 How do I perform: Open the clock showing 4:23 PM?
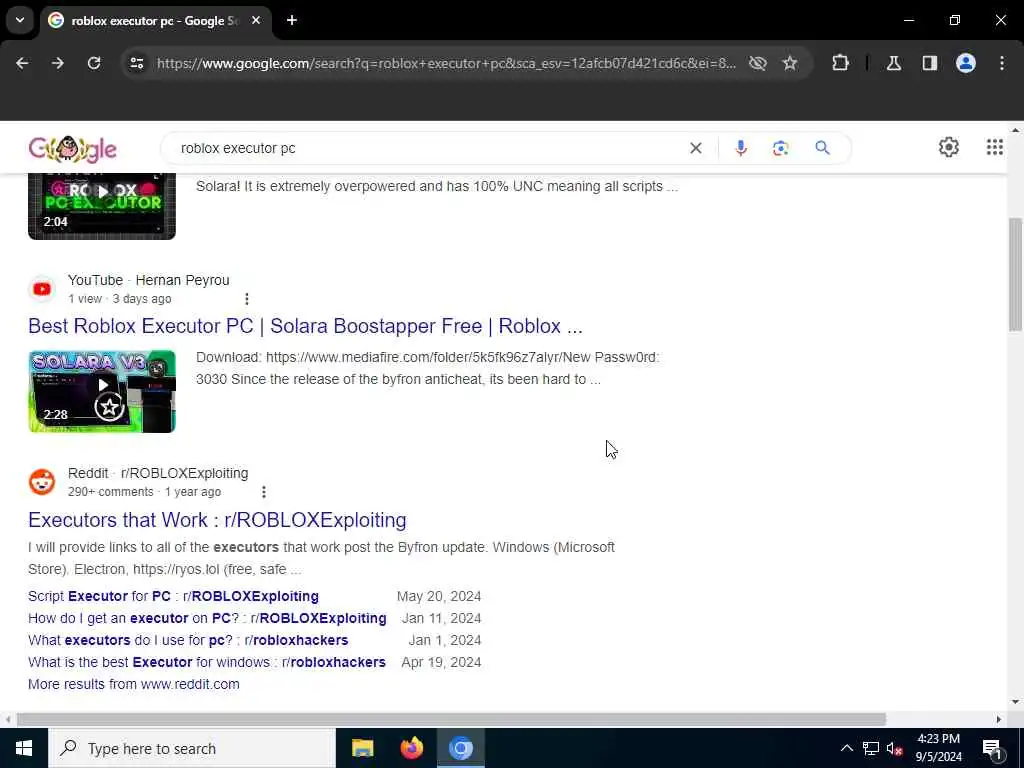(938, 748)
